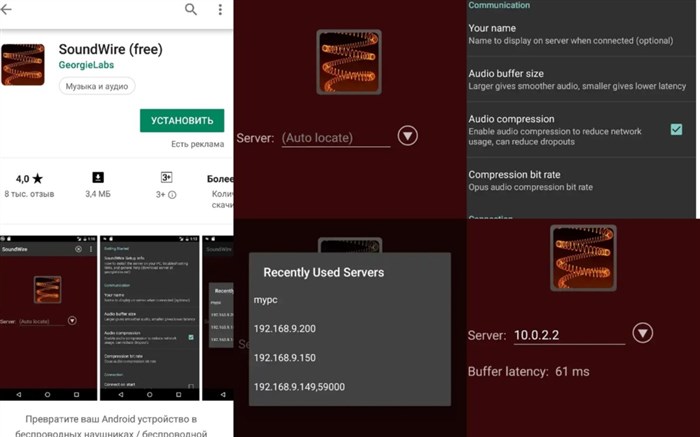Viewport: 700px width, 437px height.
Task: Open the Your name setting
Action: [583, 34]
